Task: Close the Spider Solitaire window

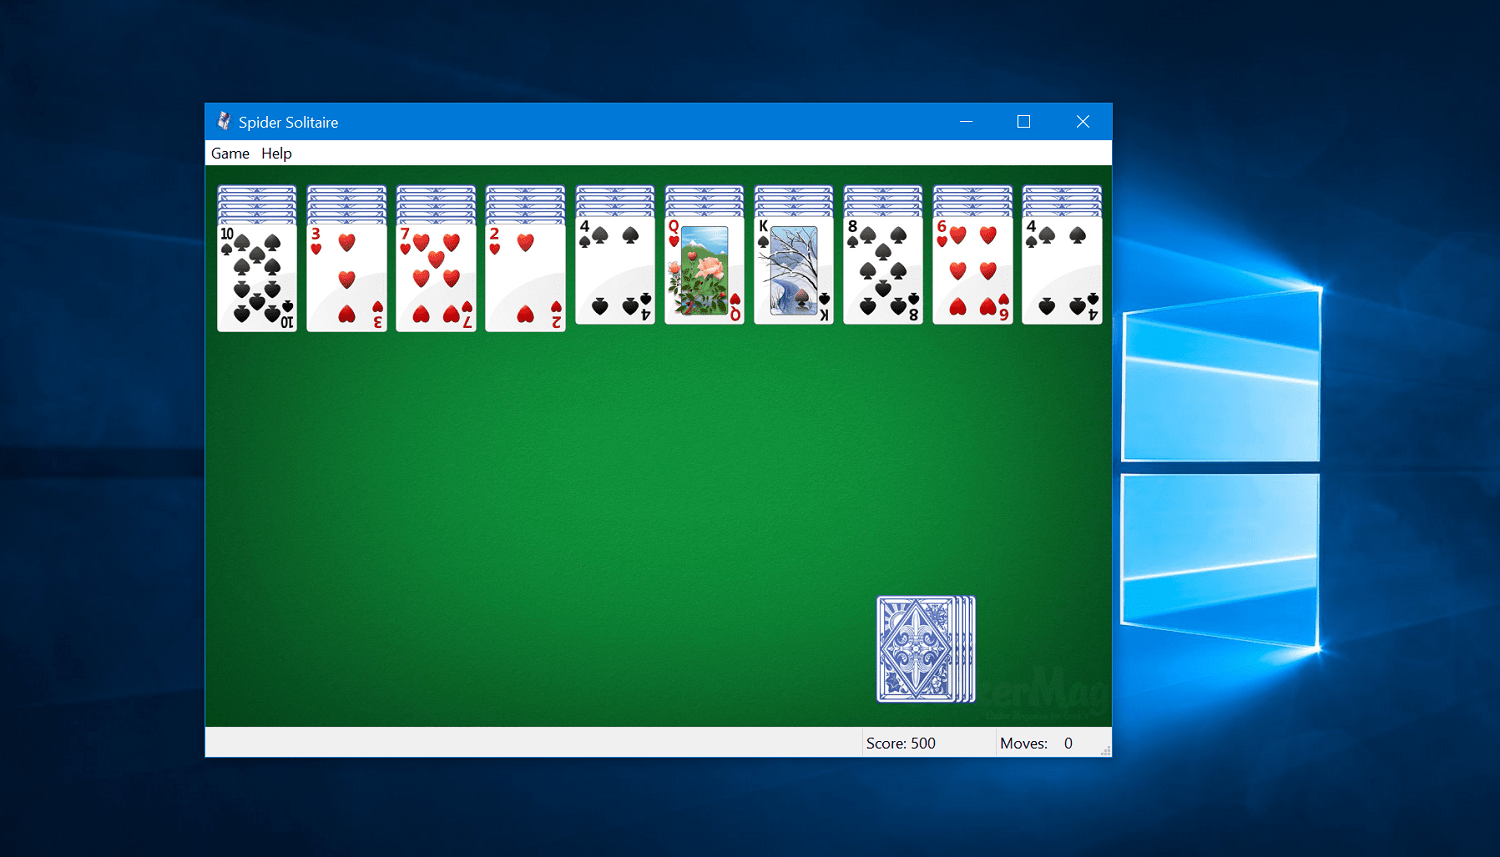Action: (x=1082, y=121)
